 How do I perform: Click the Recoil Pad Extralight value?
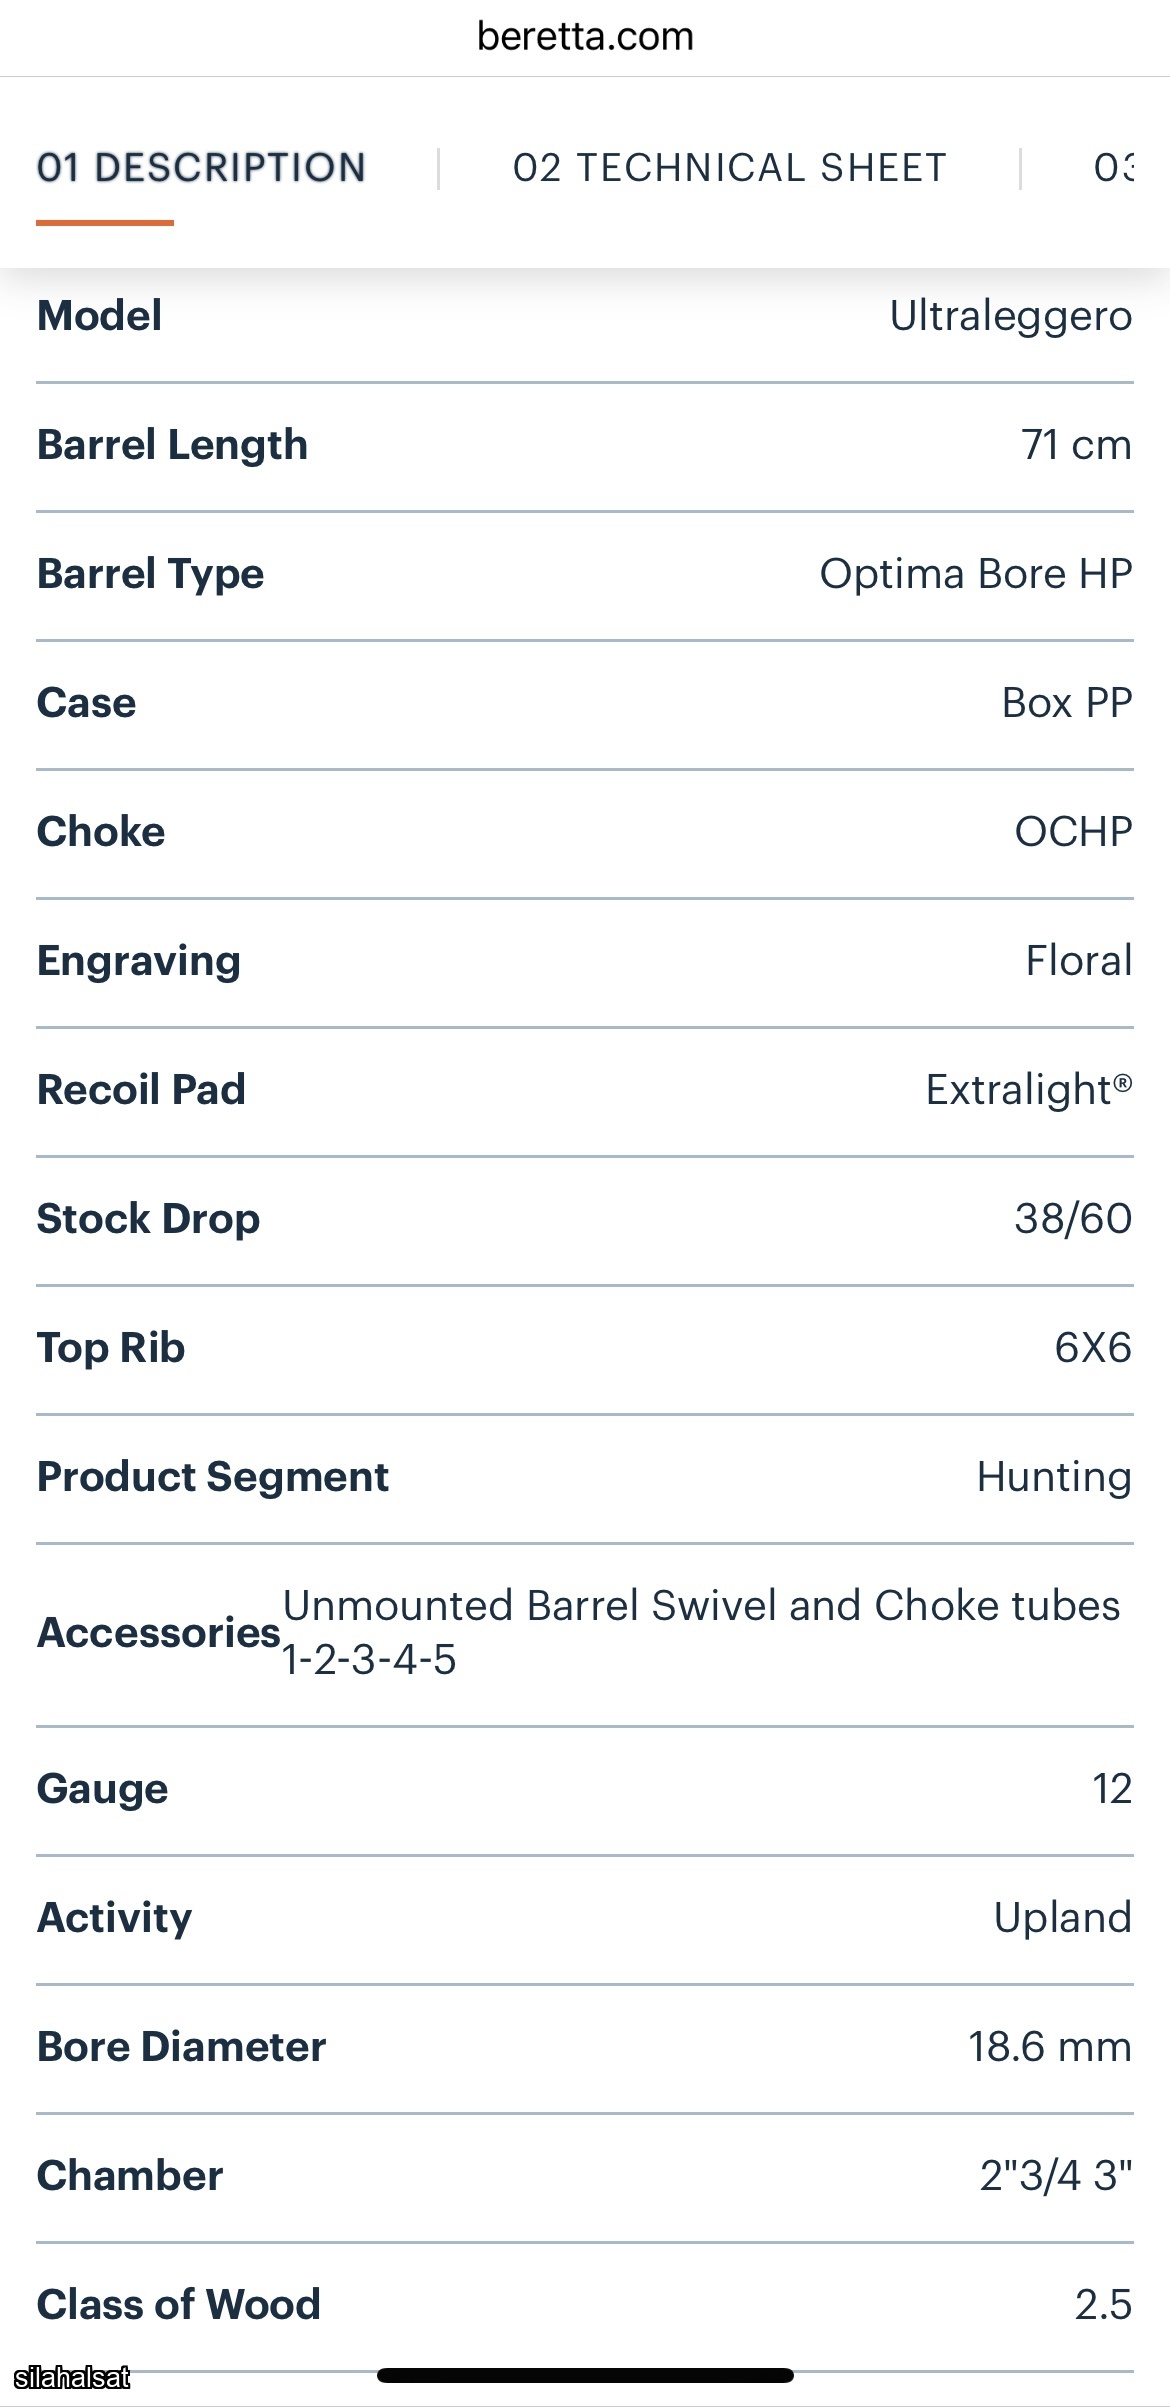[1029, 1090]
